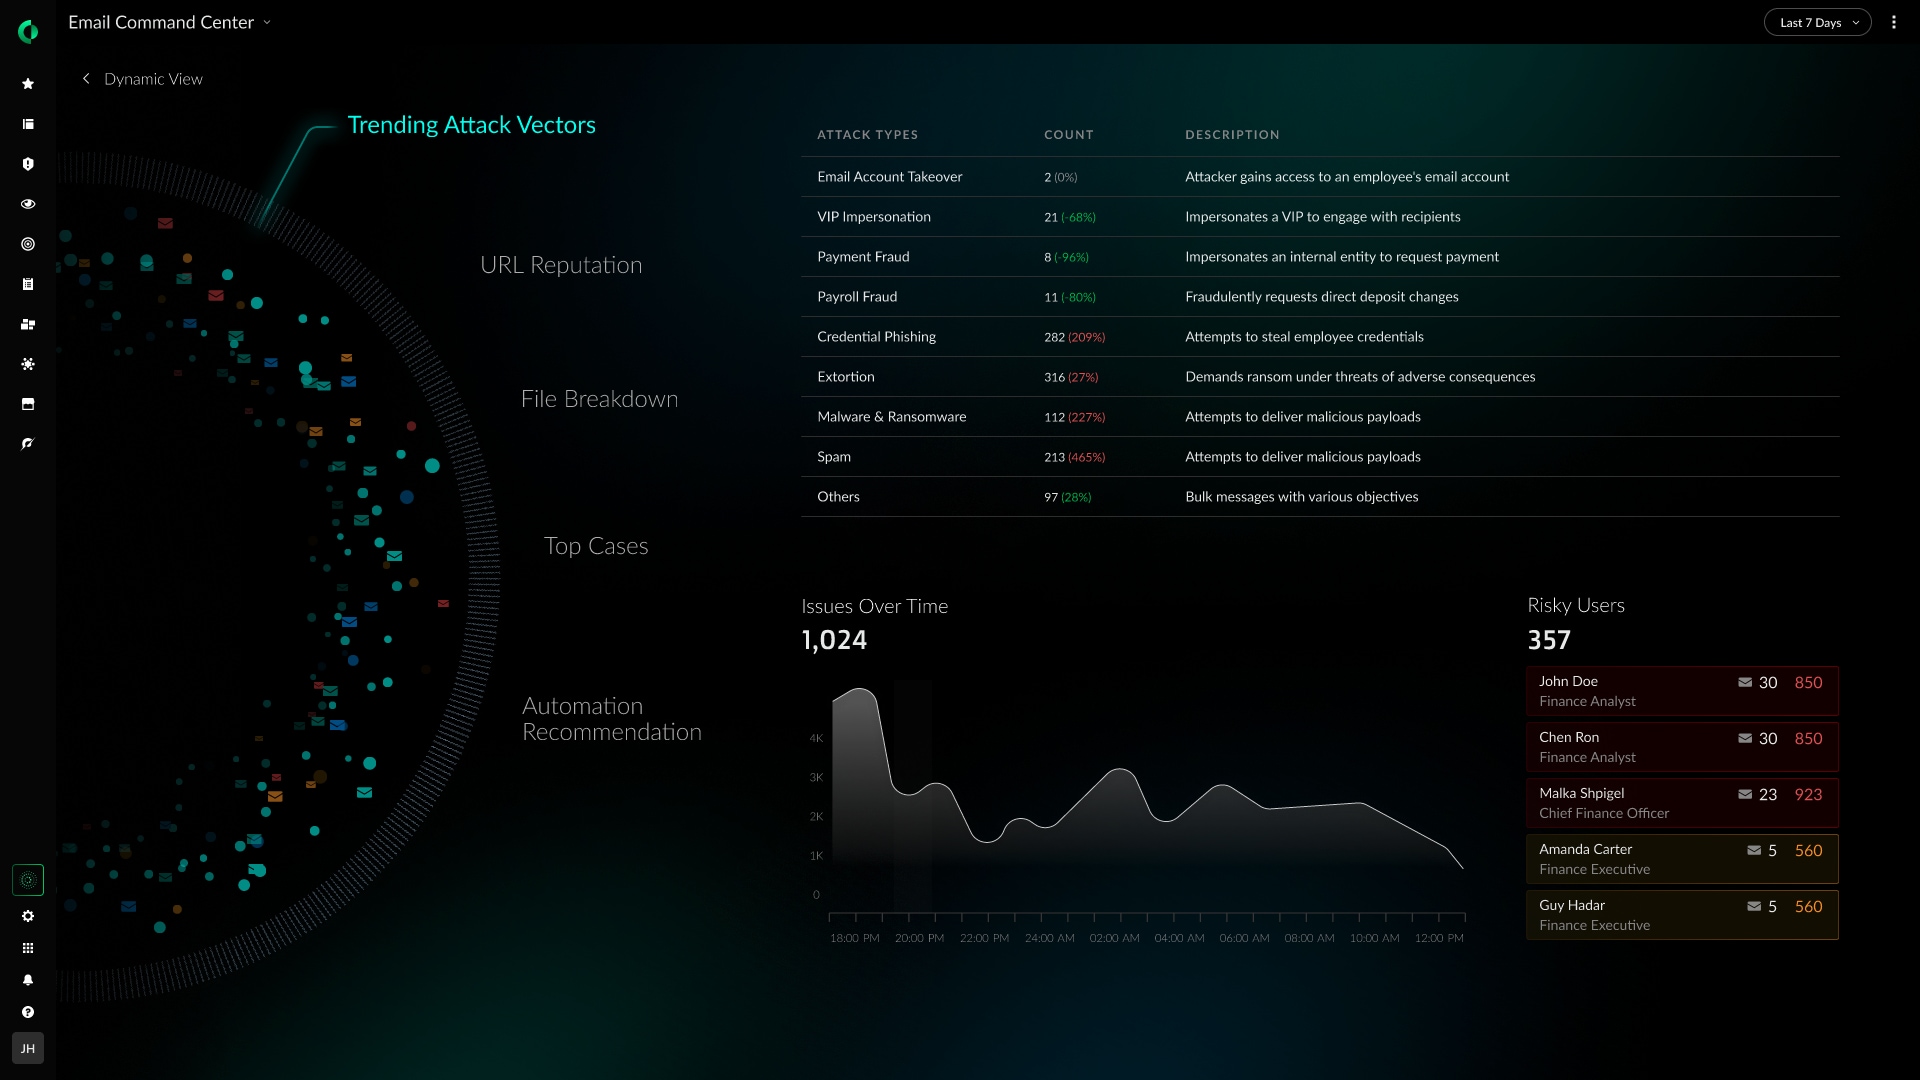Click the 18:00 PM chart axis label
Viewport: 1920px width, 1080px height.
pos(854,938)
